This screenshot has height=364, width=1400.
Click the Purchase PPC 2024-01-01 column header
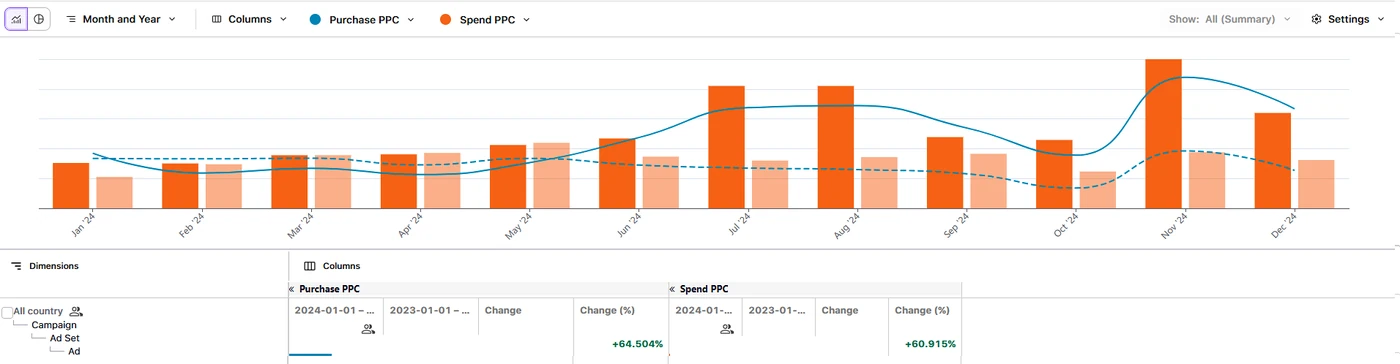coord(335,310)
